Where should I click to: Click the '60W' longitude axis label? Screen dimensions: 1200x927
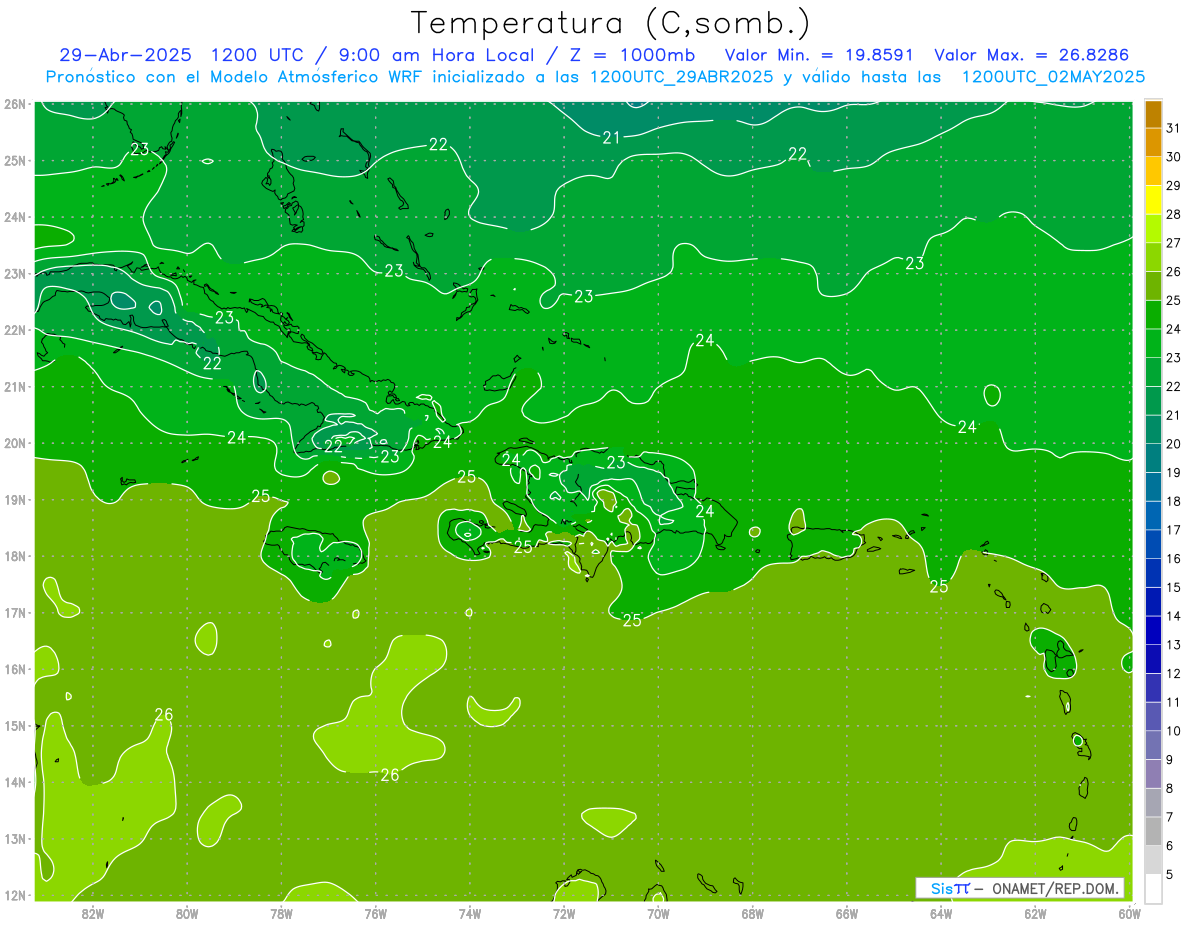[1130, 913]
